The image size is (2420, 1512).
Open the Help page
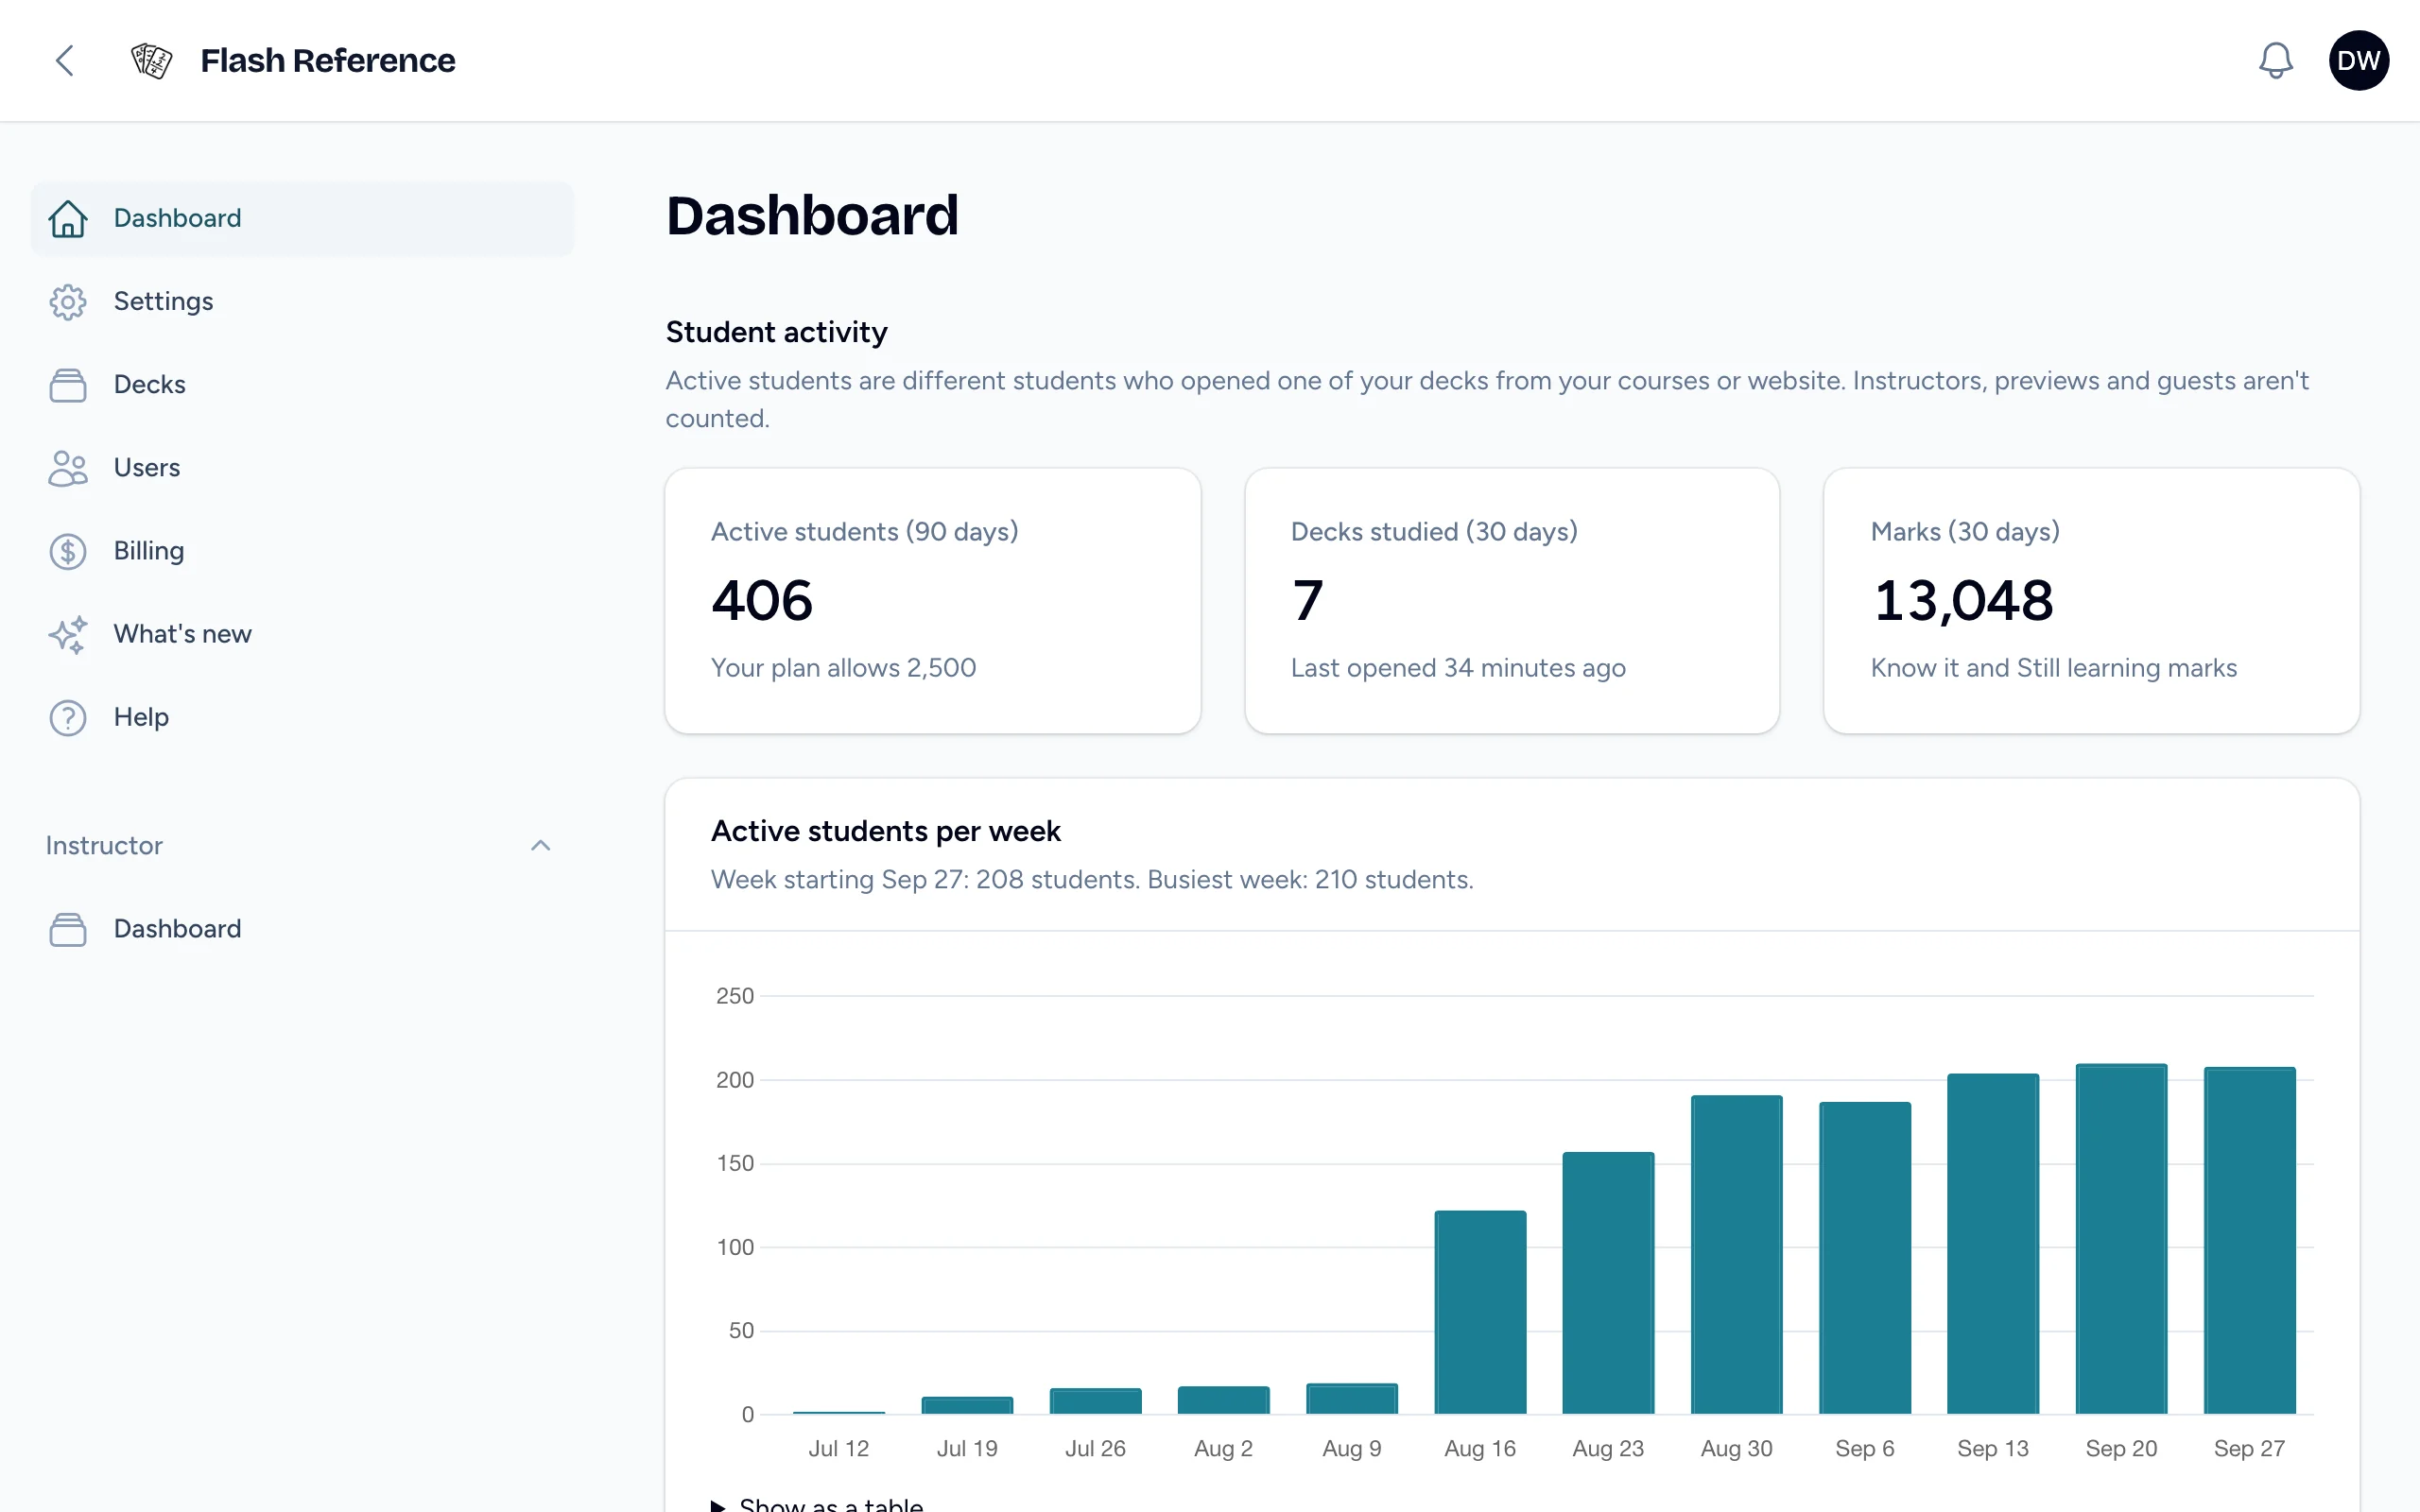pos(302,717)
